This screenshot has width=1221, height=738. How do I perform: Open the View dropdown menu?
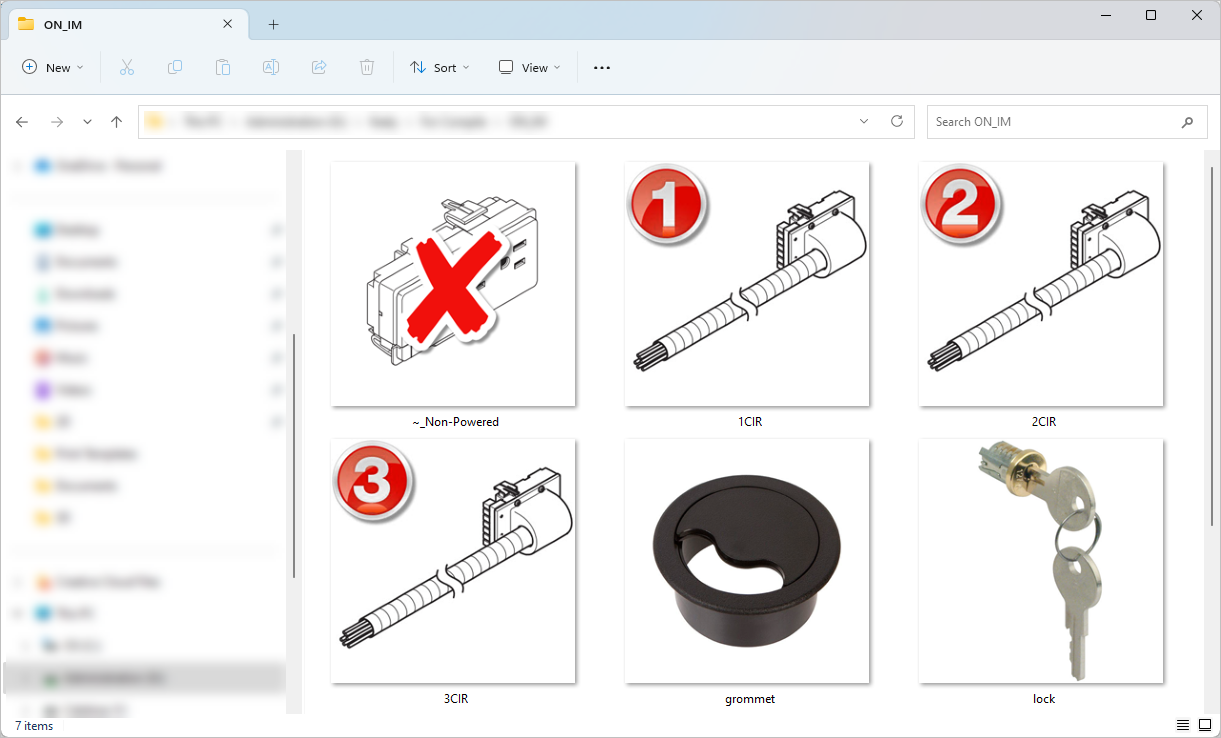tap(528, 67)
